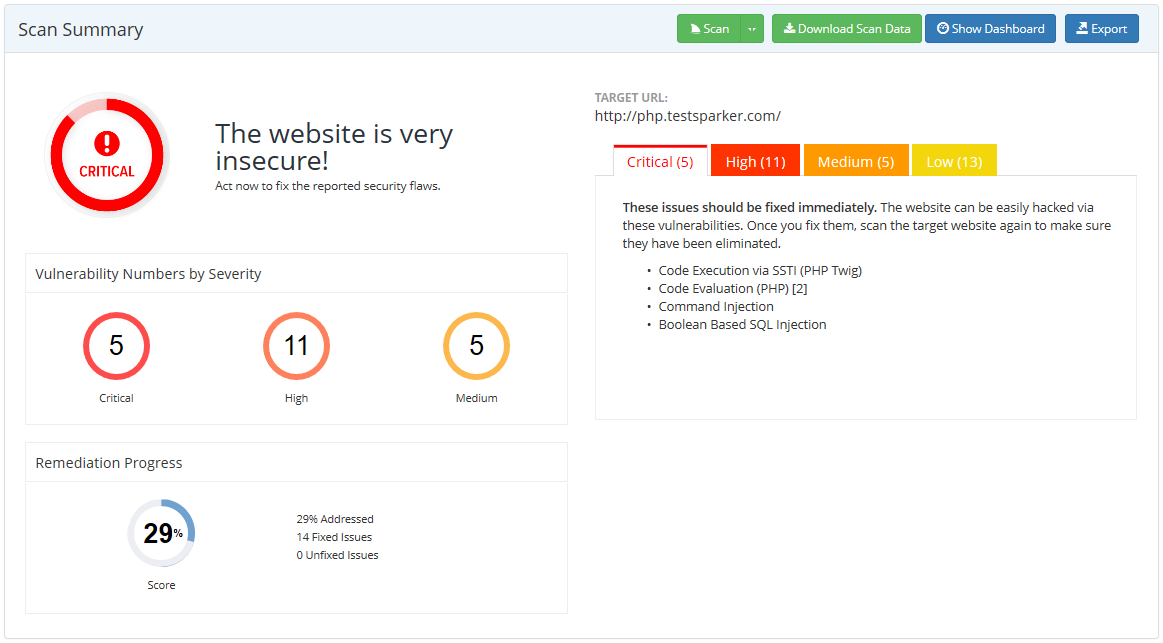The width and height of the screenshot is (1163, 643).
Task: Click the Scan button
Action: pyautogui.click(x=709, y=29)
